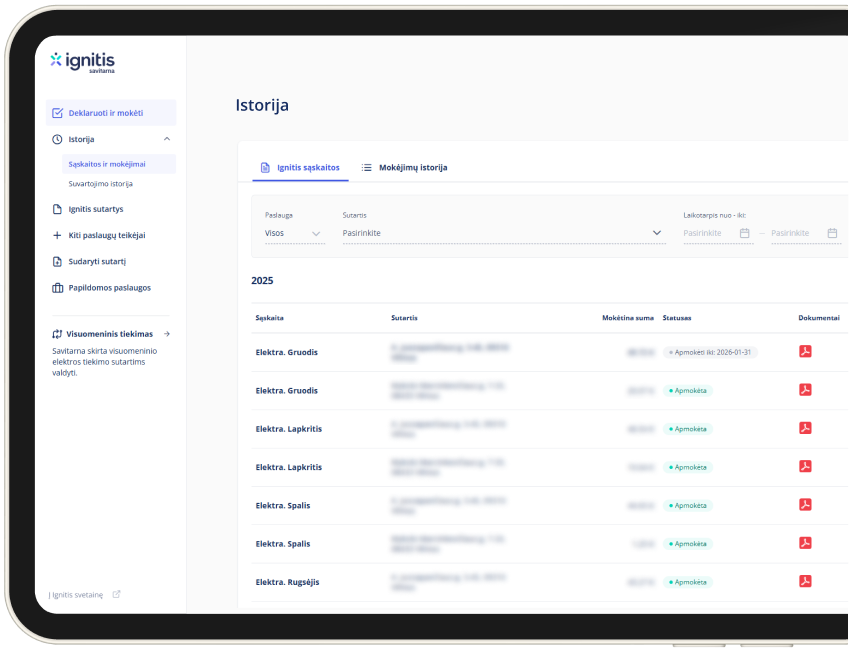
Task: Open the Paslauga dropdown showing Visos
Action: pos(294,233)
